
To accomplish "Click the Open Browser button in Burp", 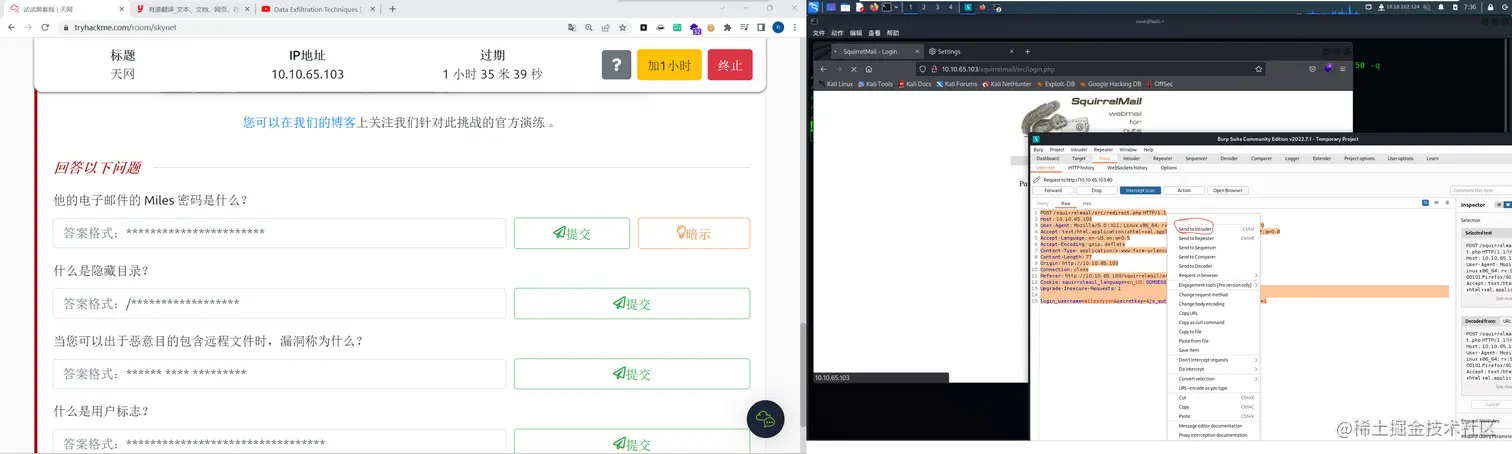I will 1228,190.
